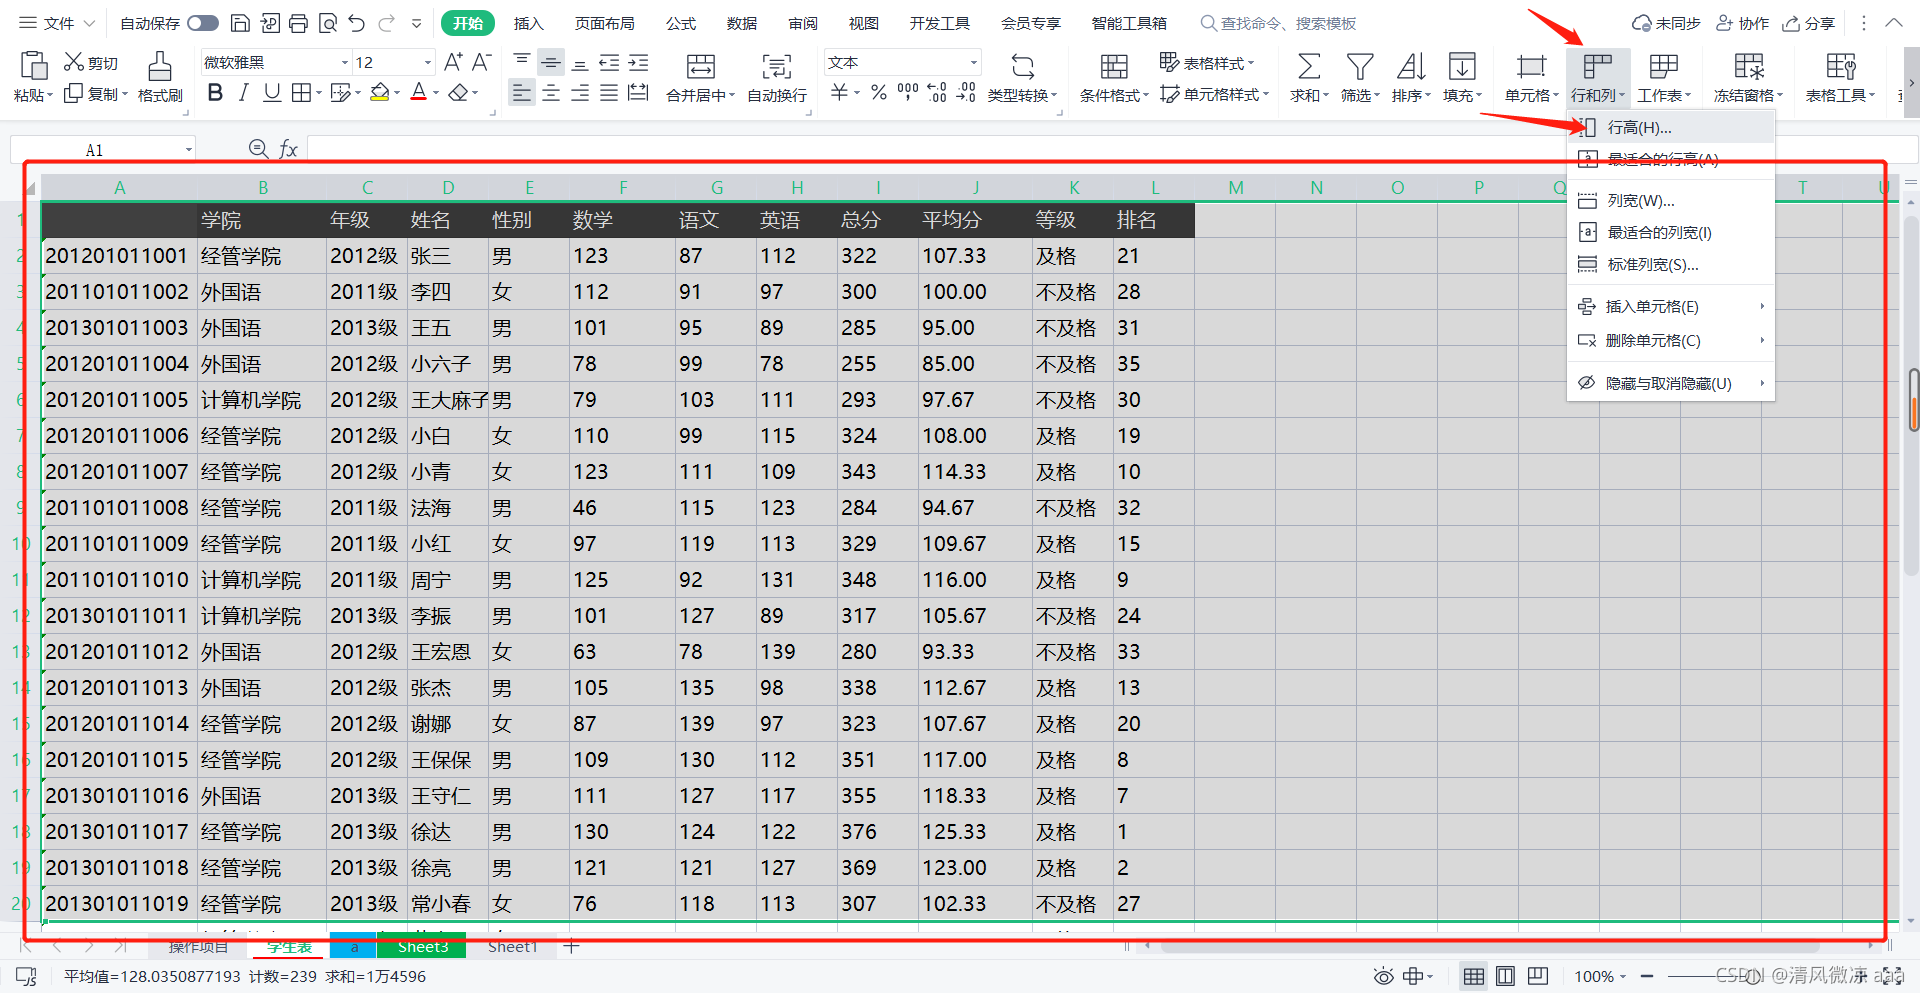Click the zoom out minus on zoom slider
1920x993 pixels.
point(1647,976)
